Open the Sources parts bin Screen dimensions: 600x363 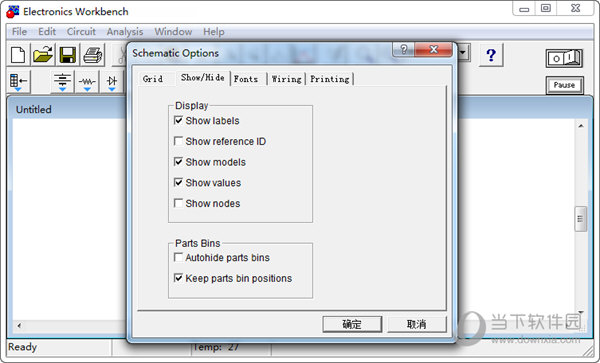62,81
